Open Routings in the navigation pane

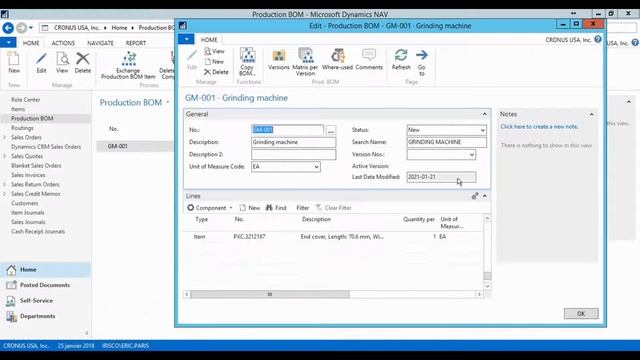pos(22,128)
